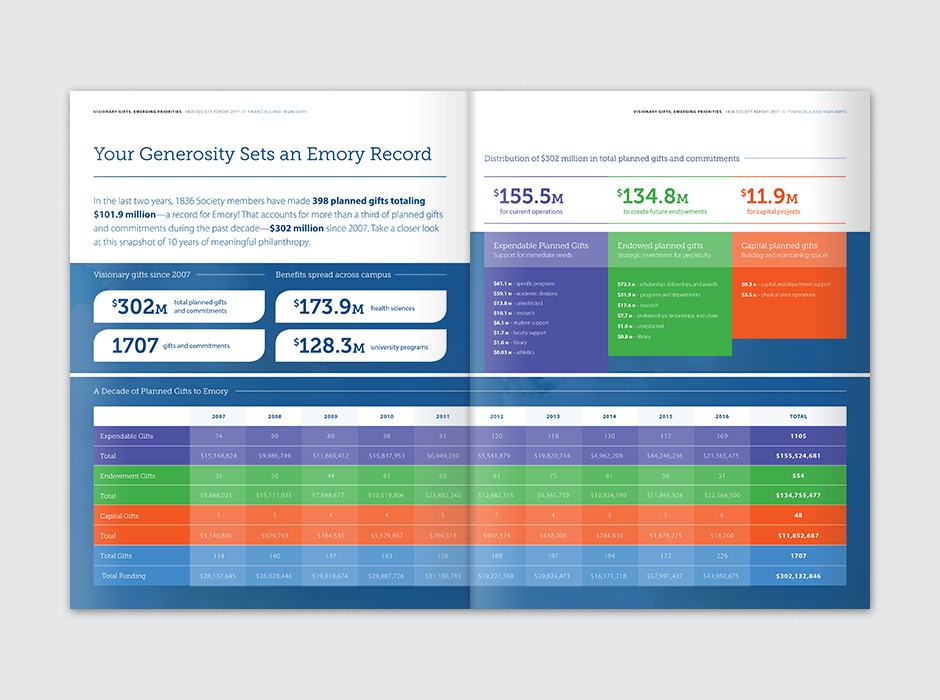The image size is (940, 700).
Task: Click "A Decade of Planned Gifts to Emory" heading
Action: pyautogui.click(x=161, y=391)
